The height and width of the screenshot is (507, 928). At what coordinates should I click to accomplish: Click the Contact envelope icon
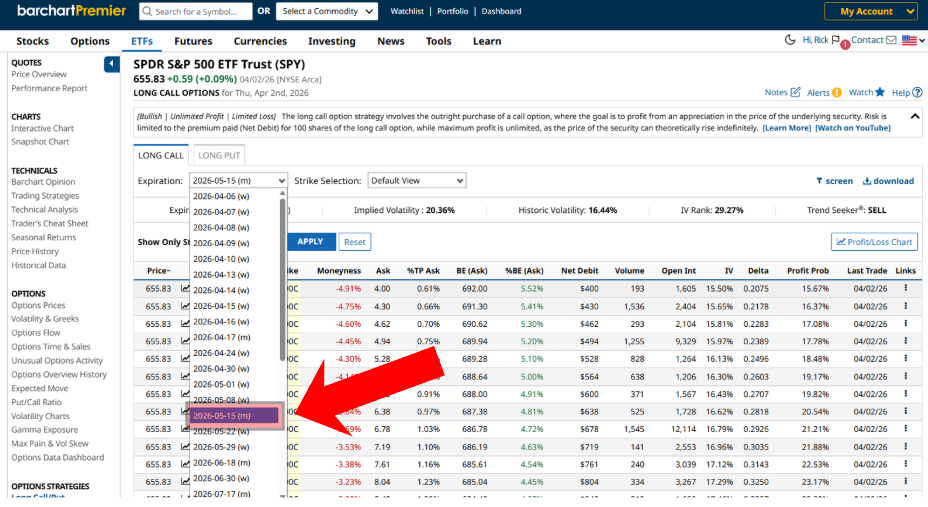click(891, 40)
